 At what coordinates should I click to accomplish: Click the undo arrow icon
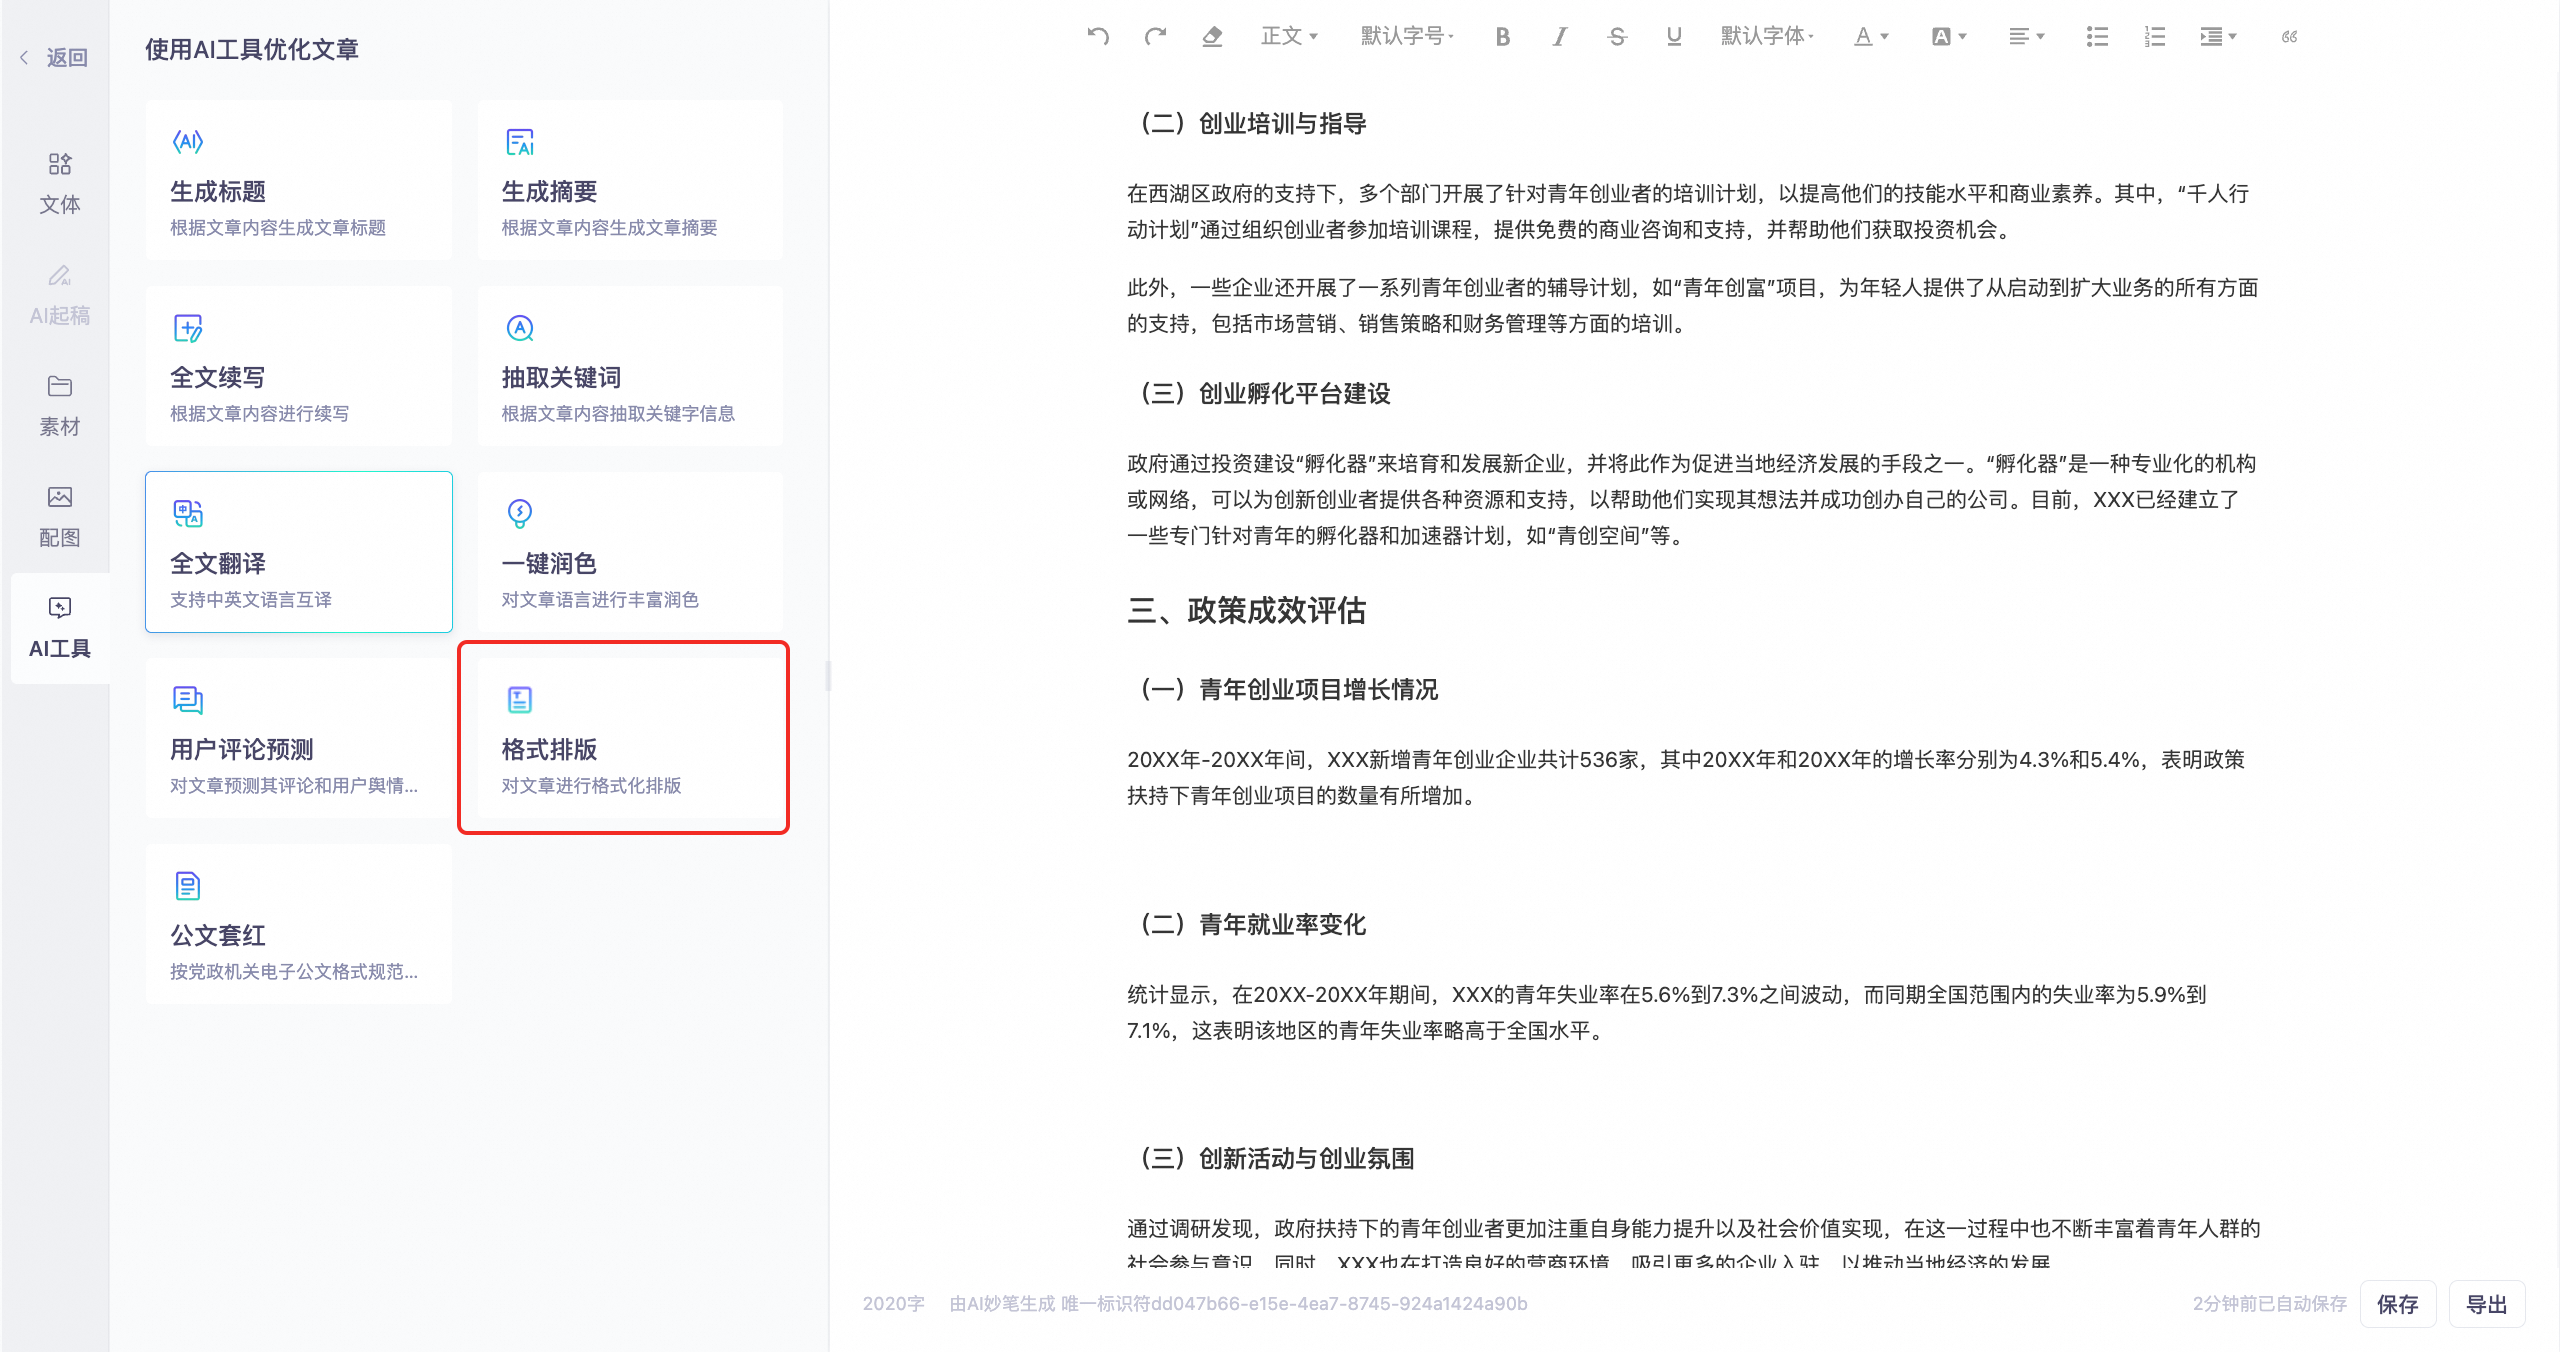[1098, 37]
